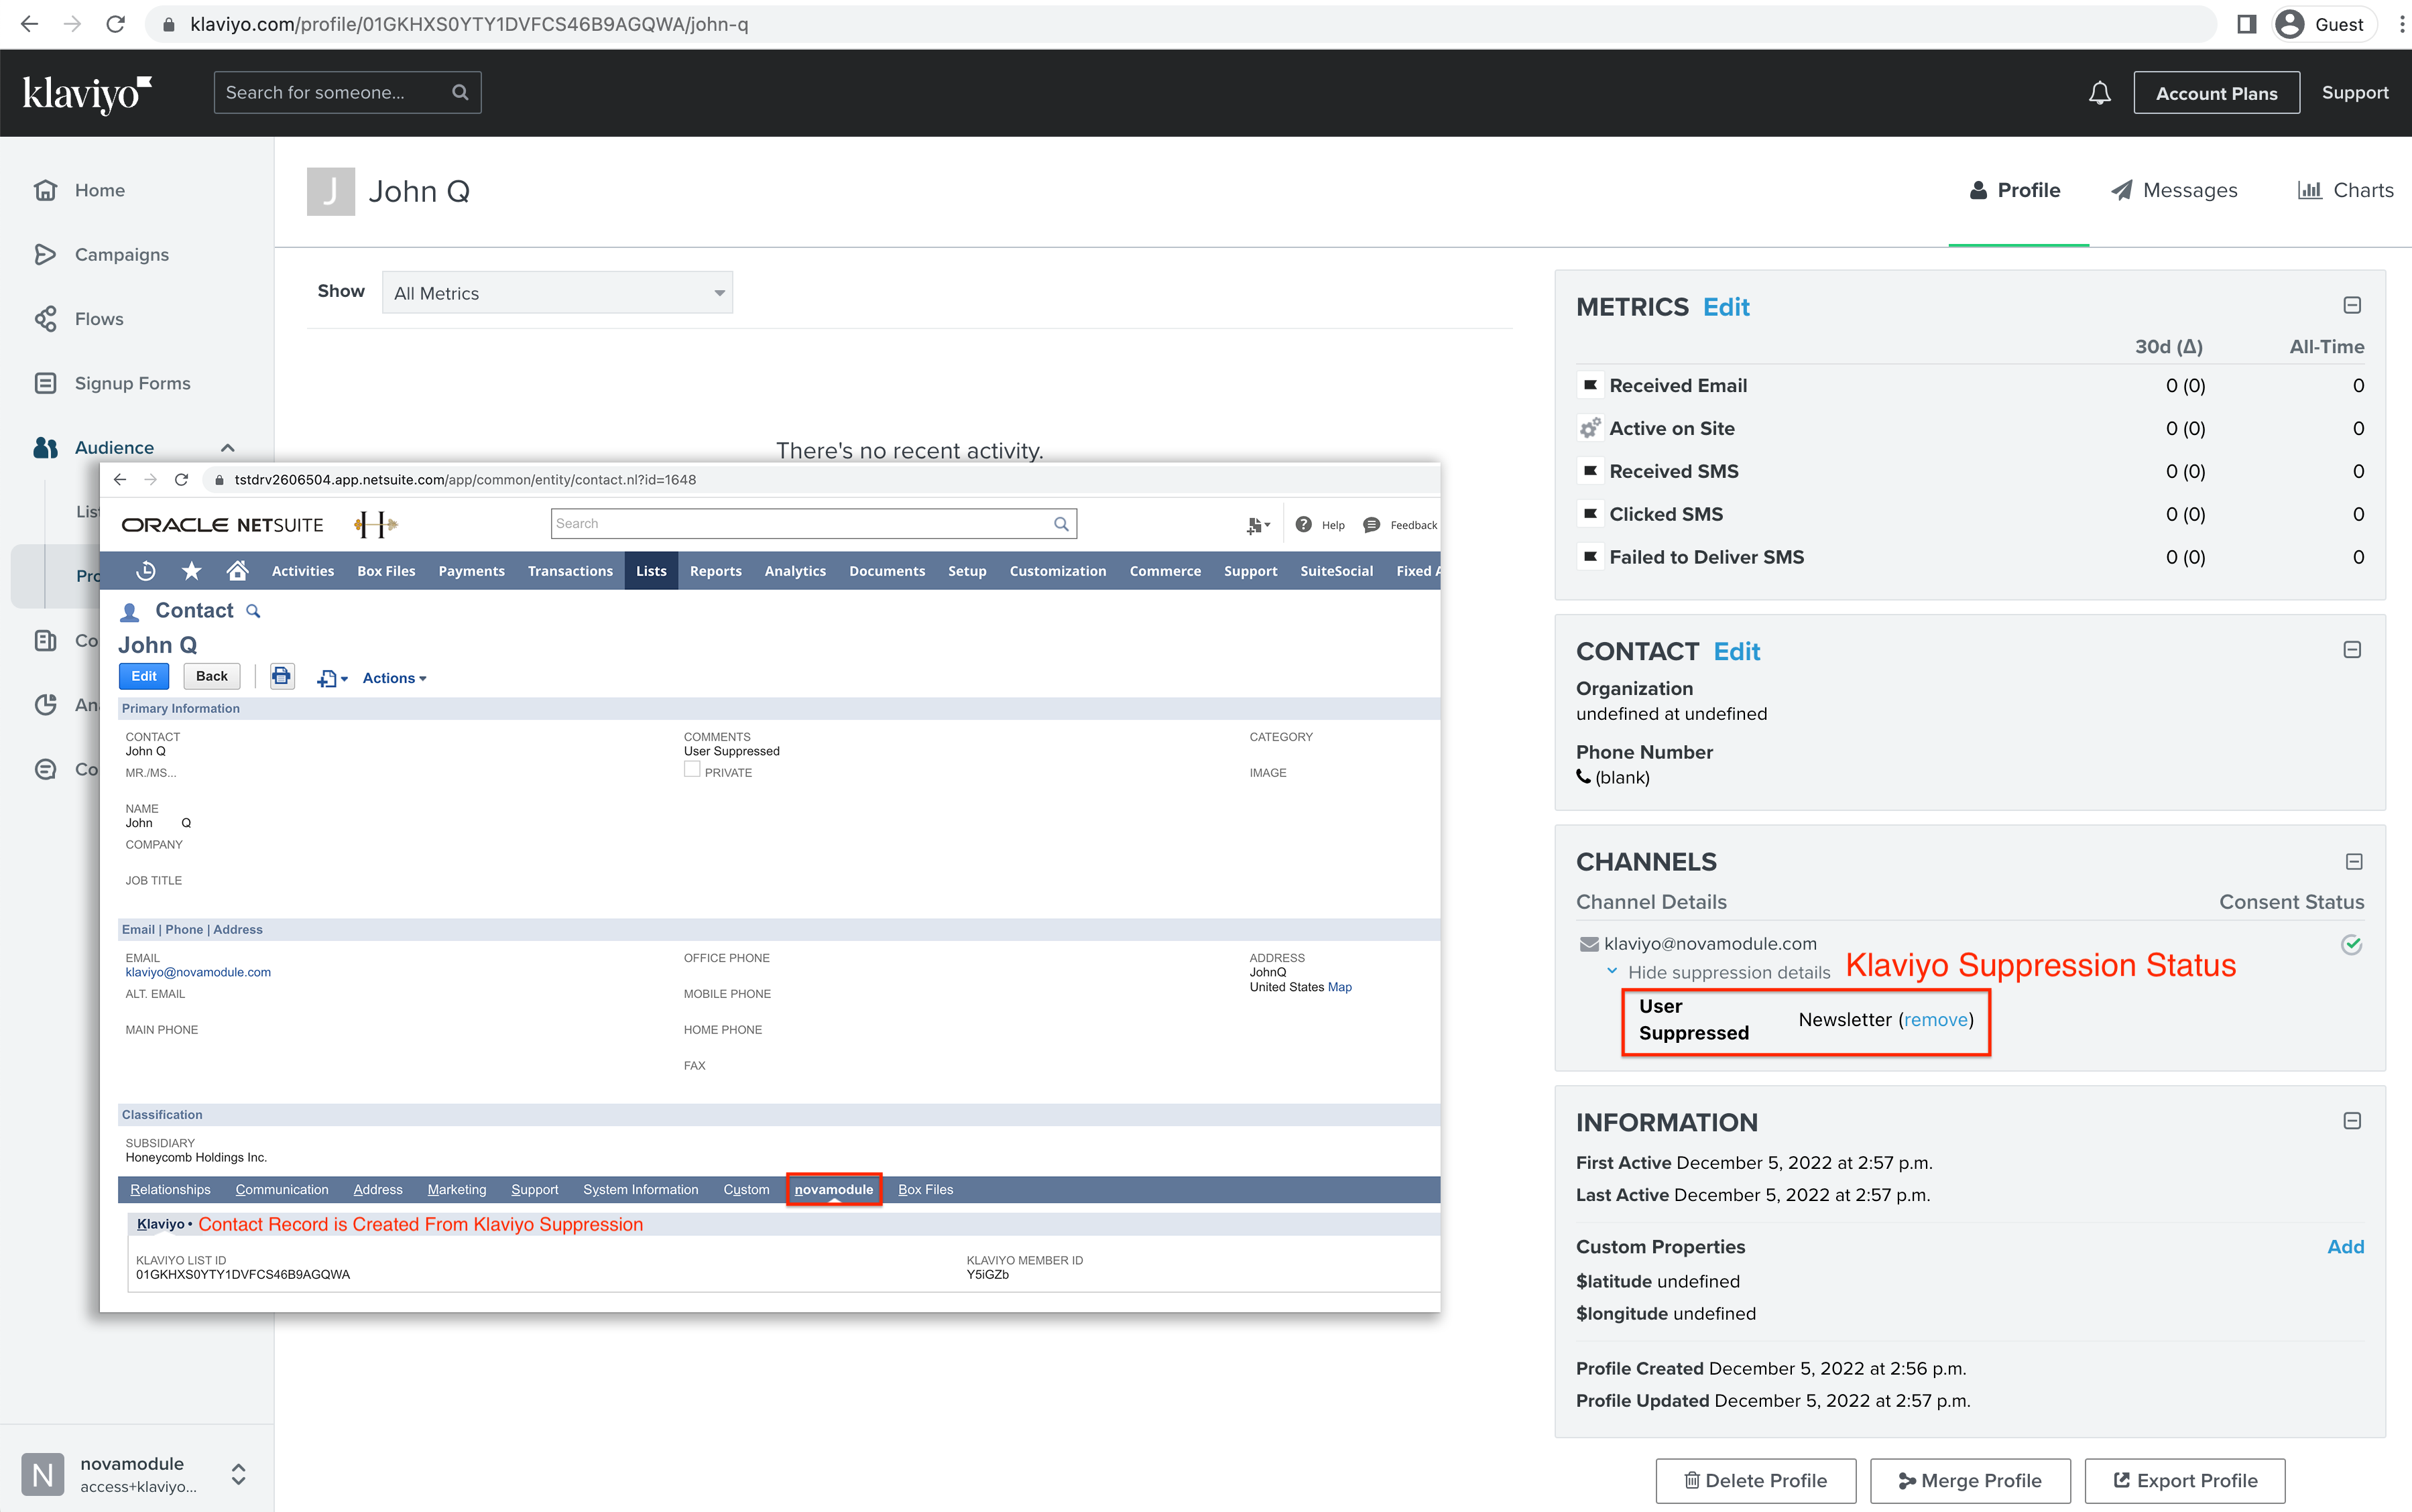This screenshot has height=1512, width=2412.
Task: Click NetSuite global search magnifier
Action: (1061, 524)
